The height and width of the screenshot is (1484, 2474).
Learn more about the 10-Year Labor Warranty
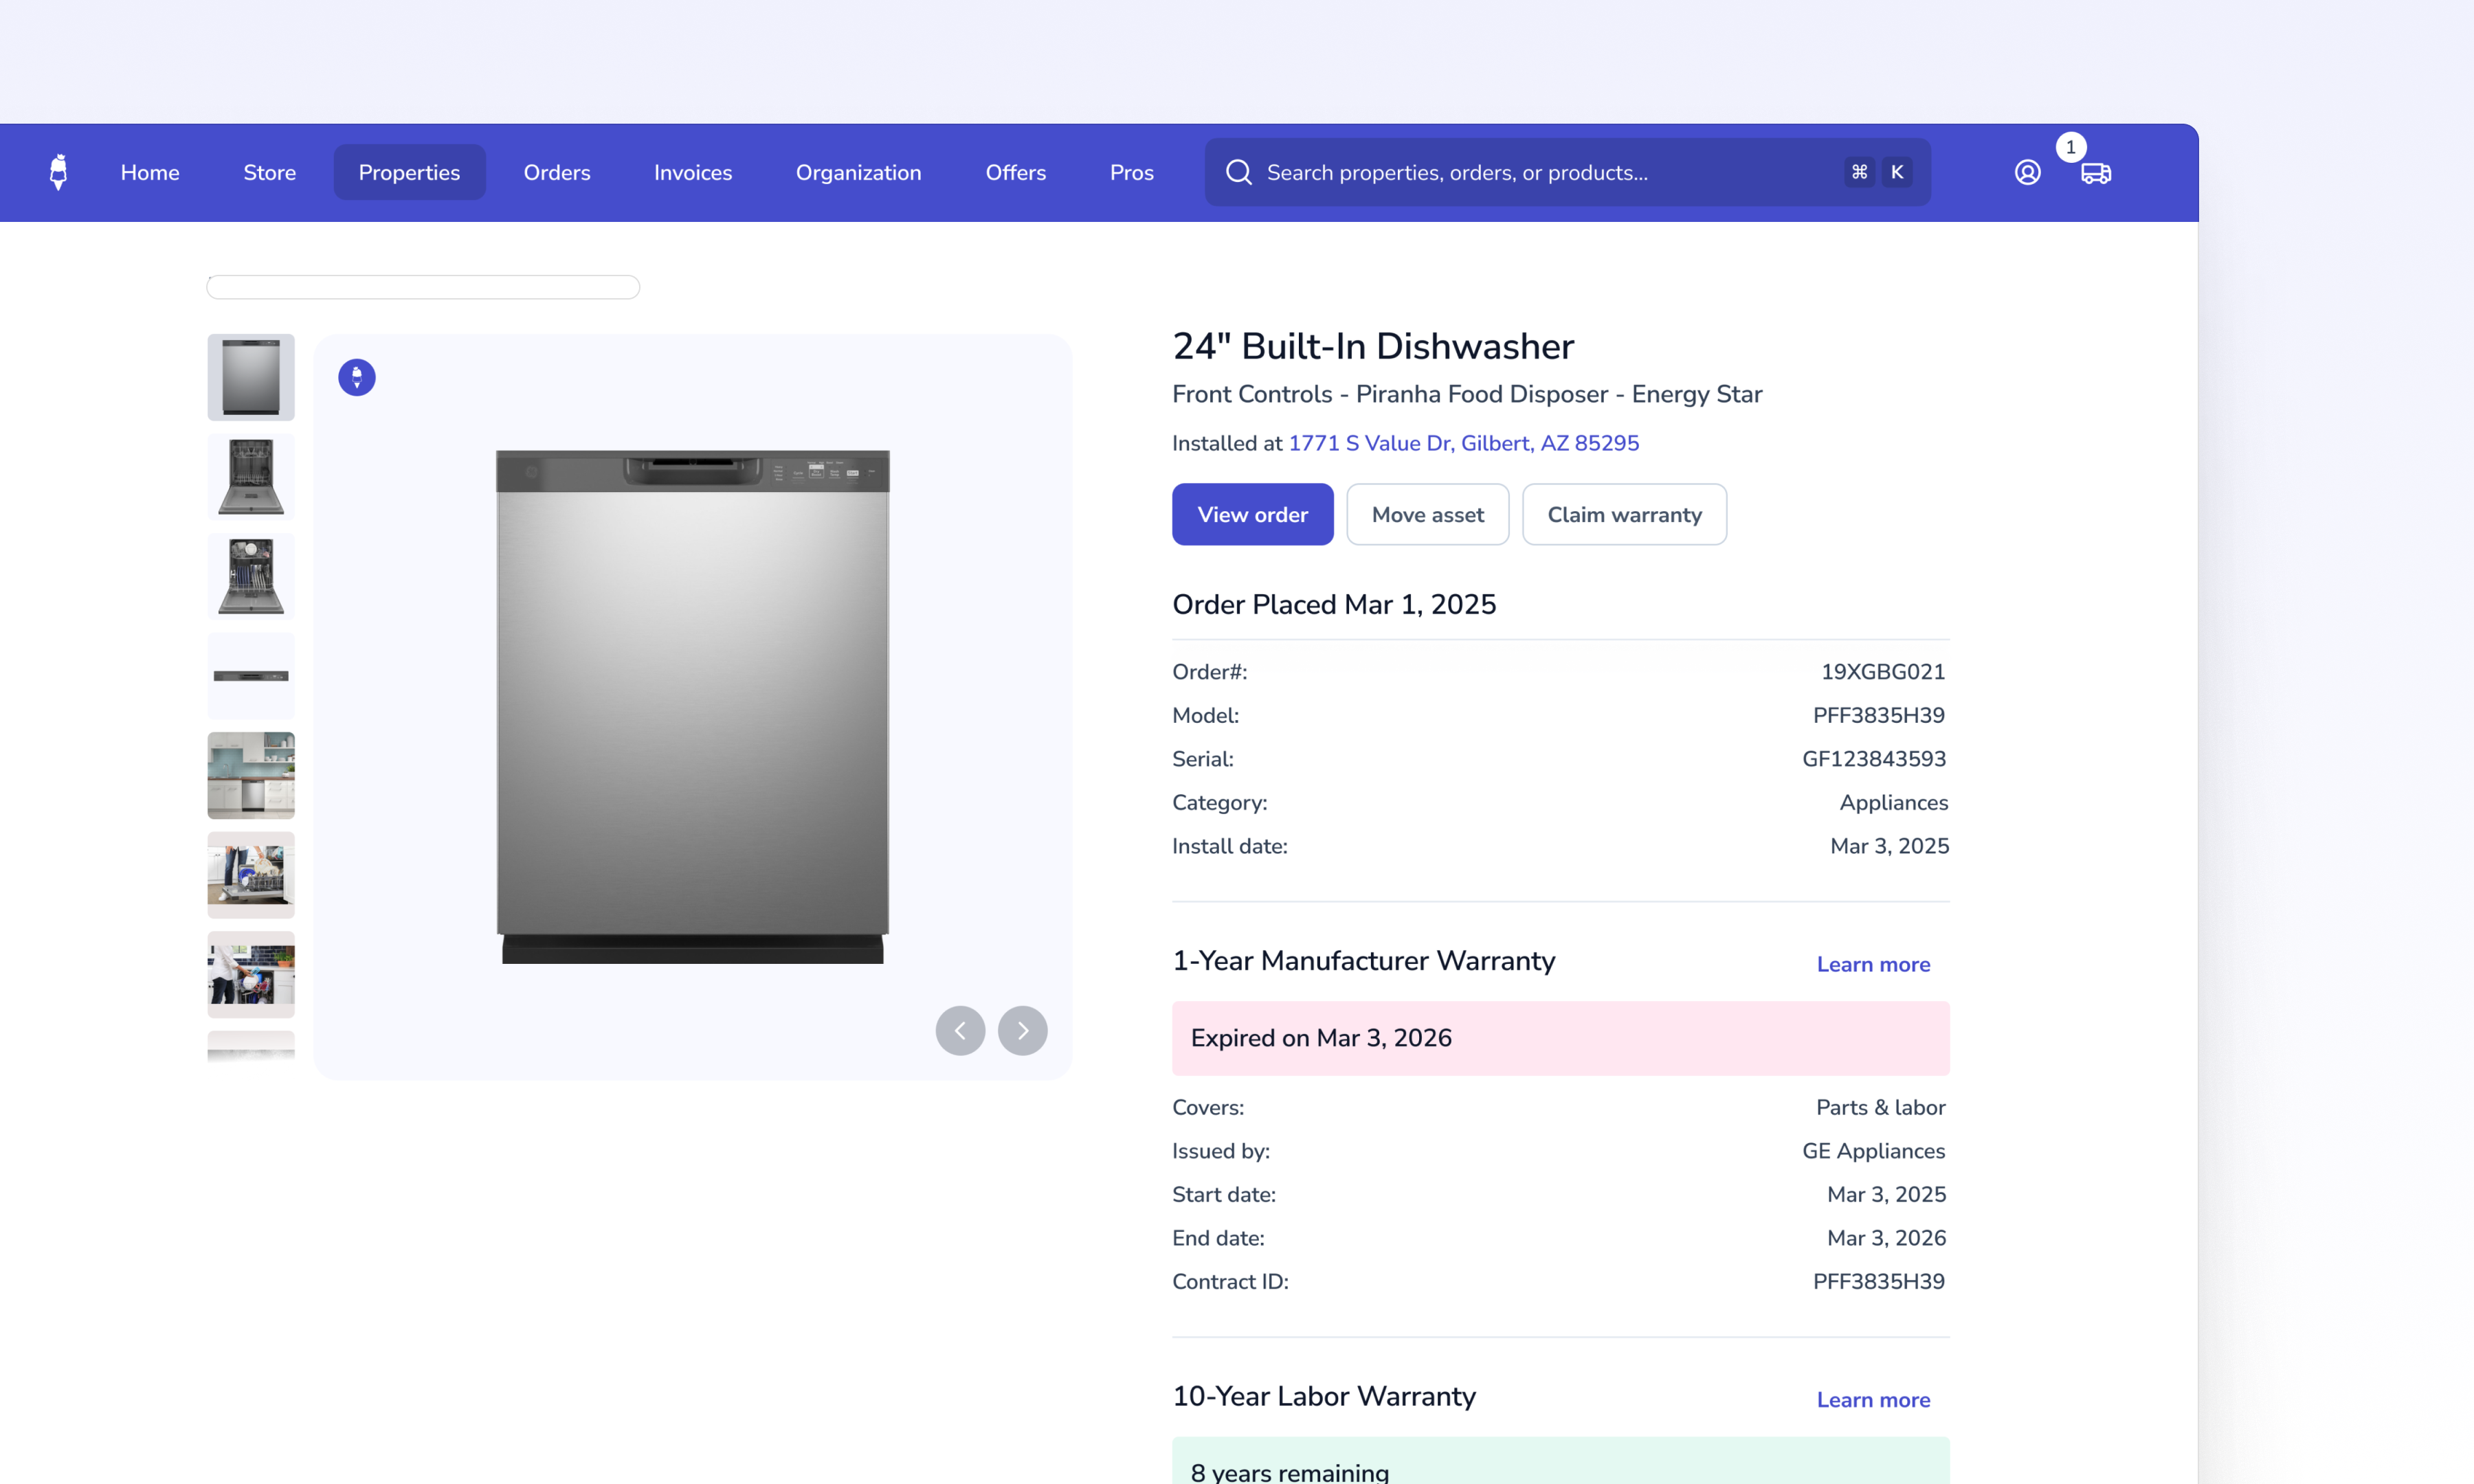click(x=1872, y=1399)
